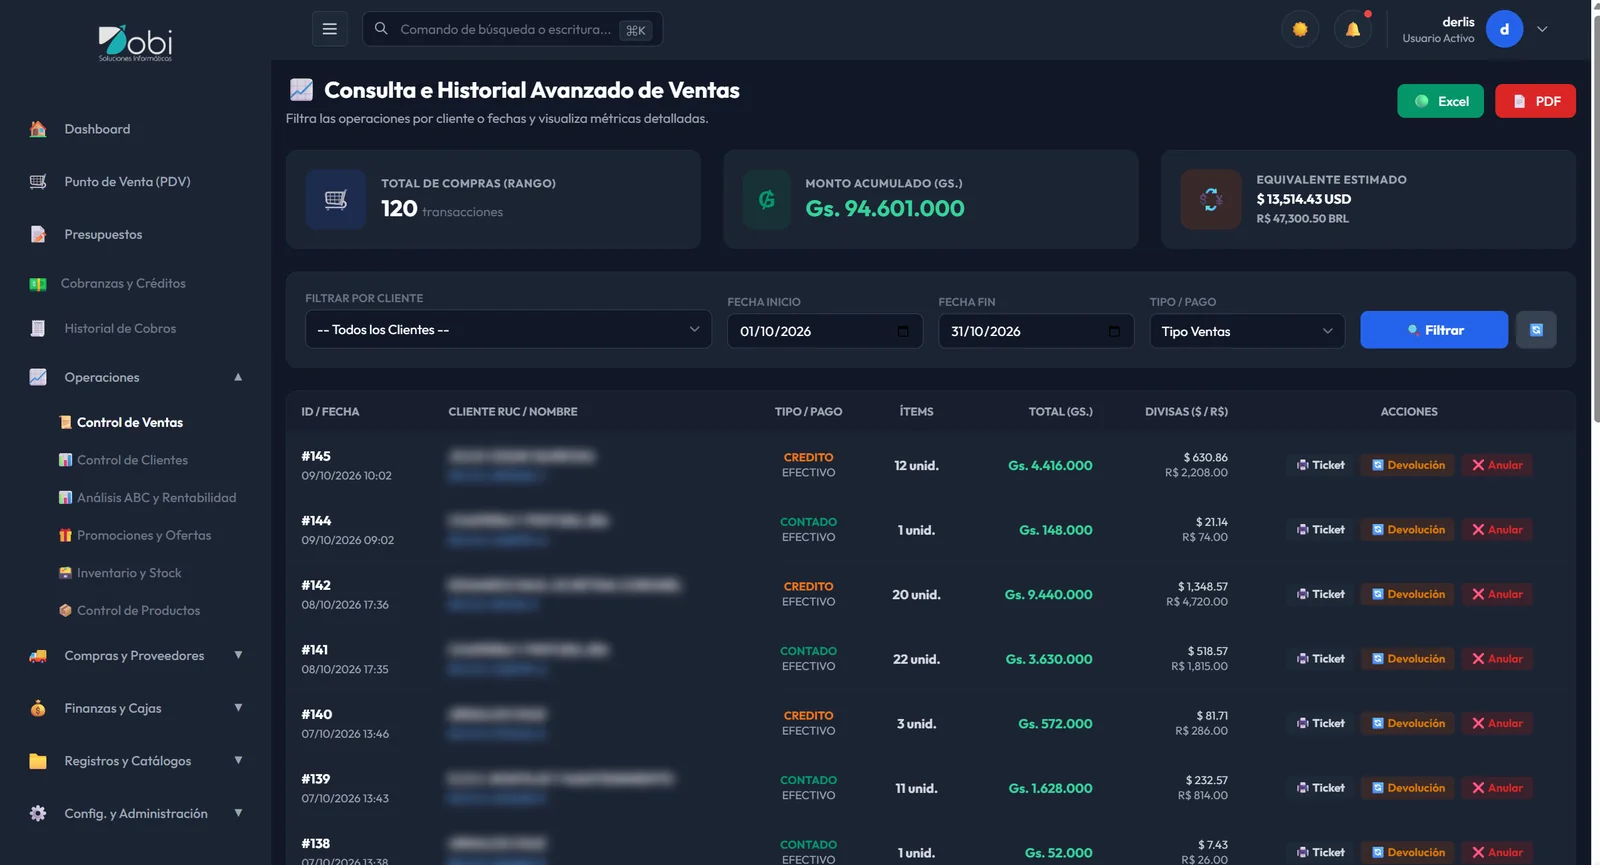
Task: Open calendar picker for Fecha Inicio
Action: (903, 331)
